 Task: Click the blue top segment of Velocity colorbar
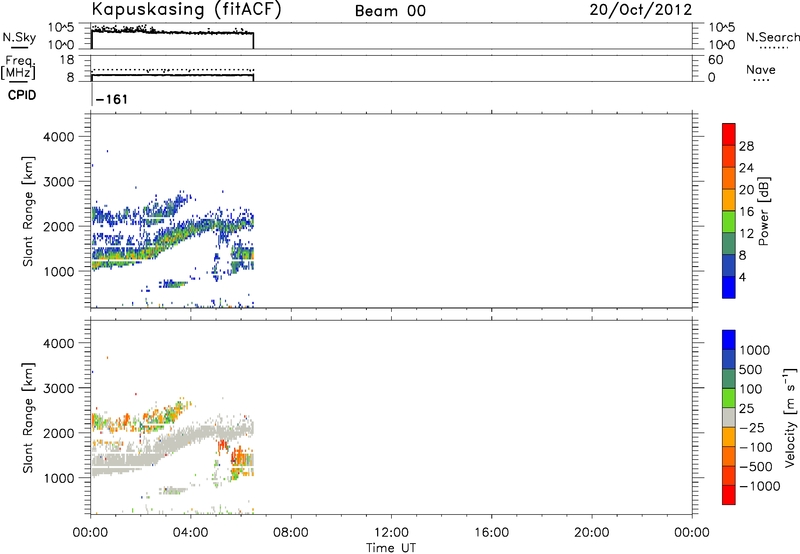tap(729, 339)
